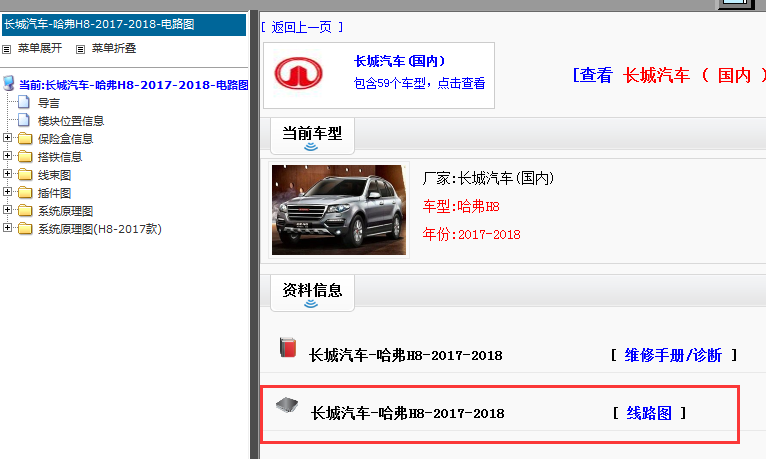Select the 资料信息 tab

point(312,293)
